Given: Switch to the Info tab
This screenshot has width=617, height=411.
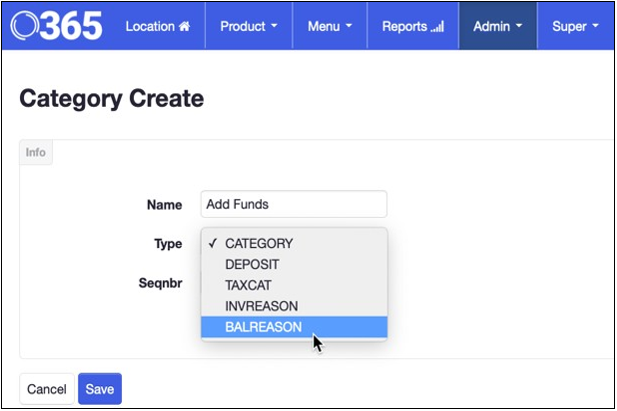Looking at the screenshot, I should pos(36,153).
